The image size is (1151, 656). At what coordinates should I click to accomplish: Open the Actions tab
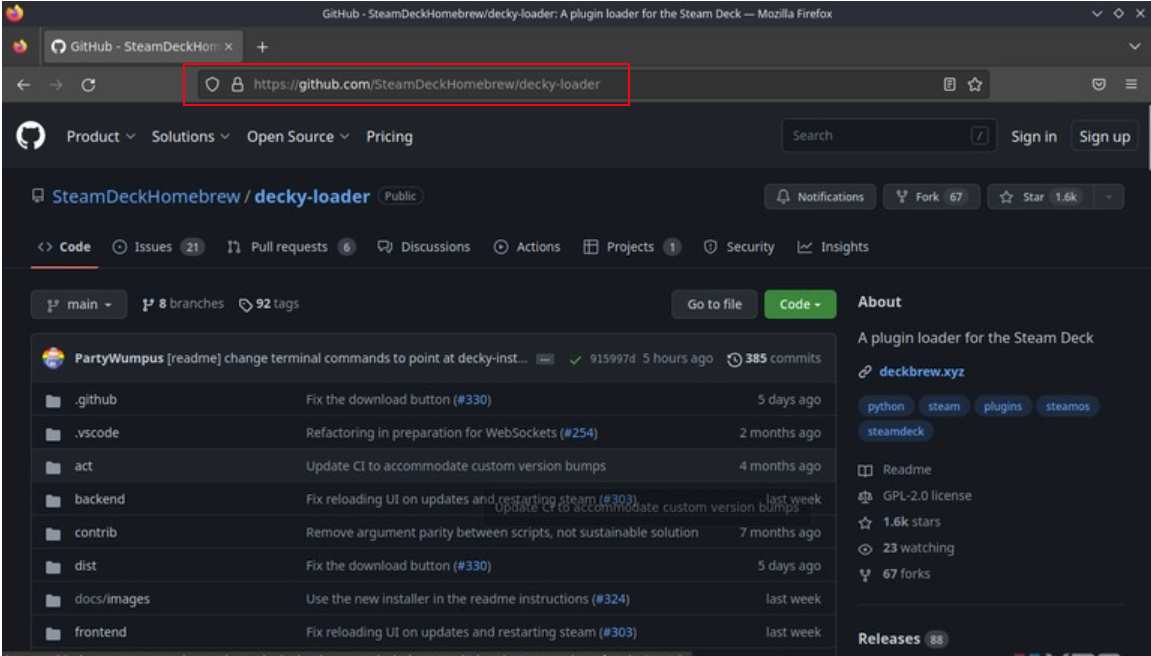(x=527, y=247)
